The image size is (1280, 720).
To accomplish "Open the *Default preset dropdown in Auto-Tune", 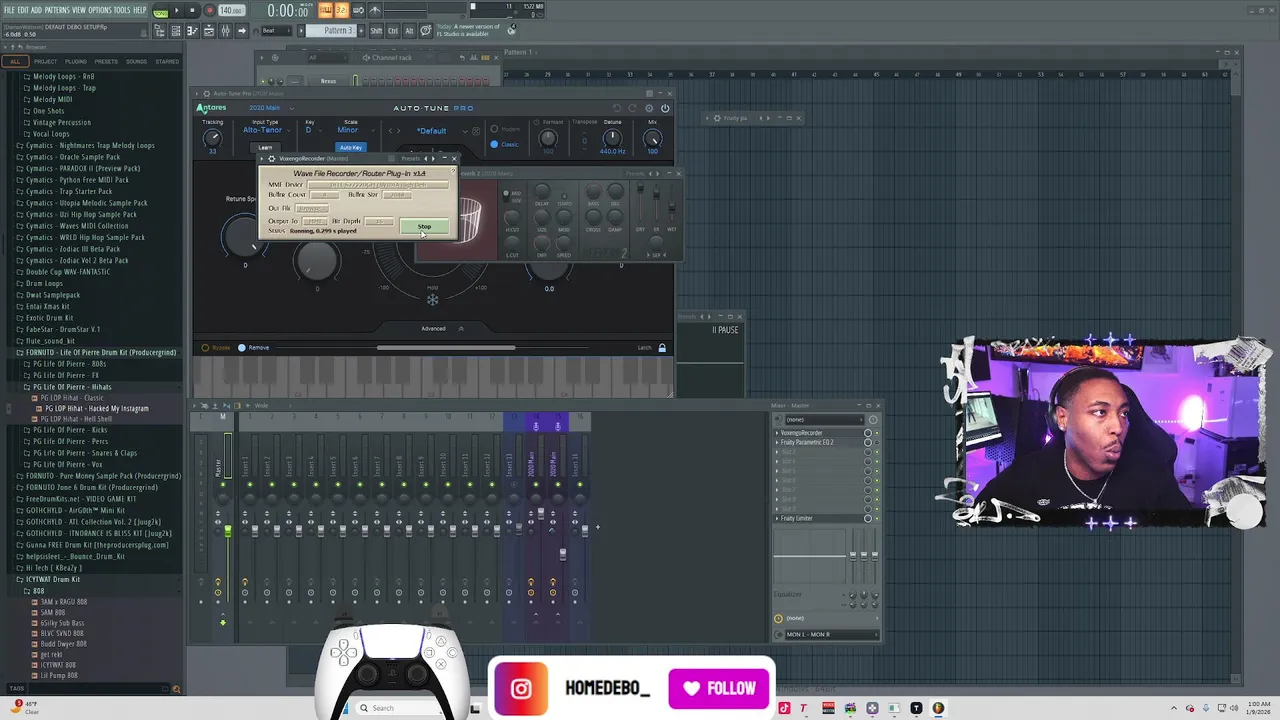I will tap(434, 131).
